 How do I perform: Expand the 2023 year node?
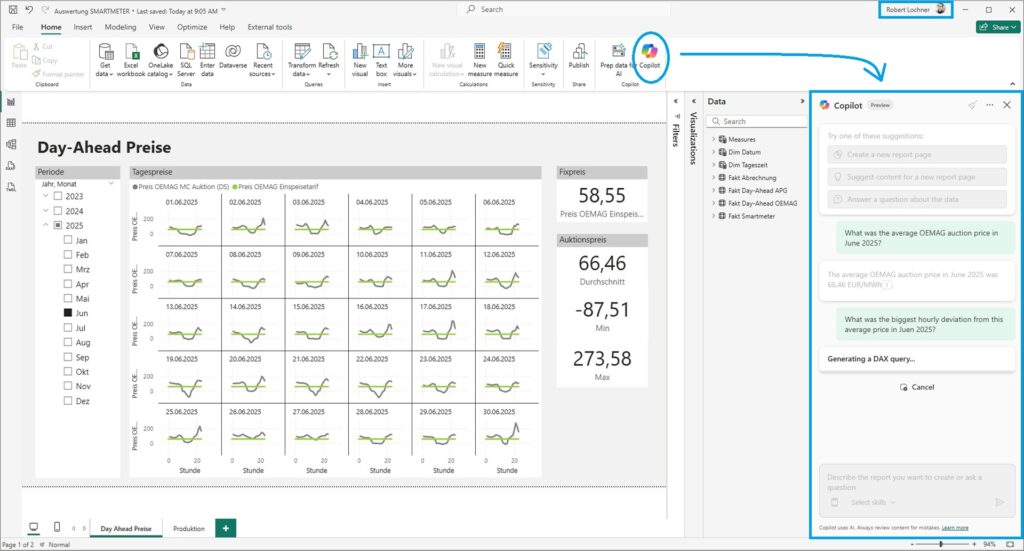tap(46, 196)
